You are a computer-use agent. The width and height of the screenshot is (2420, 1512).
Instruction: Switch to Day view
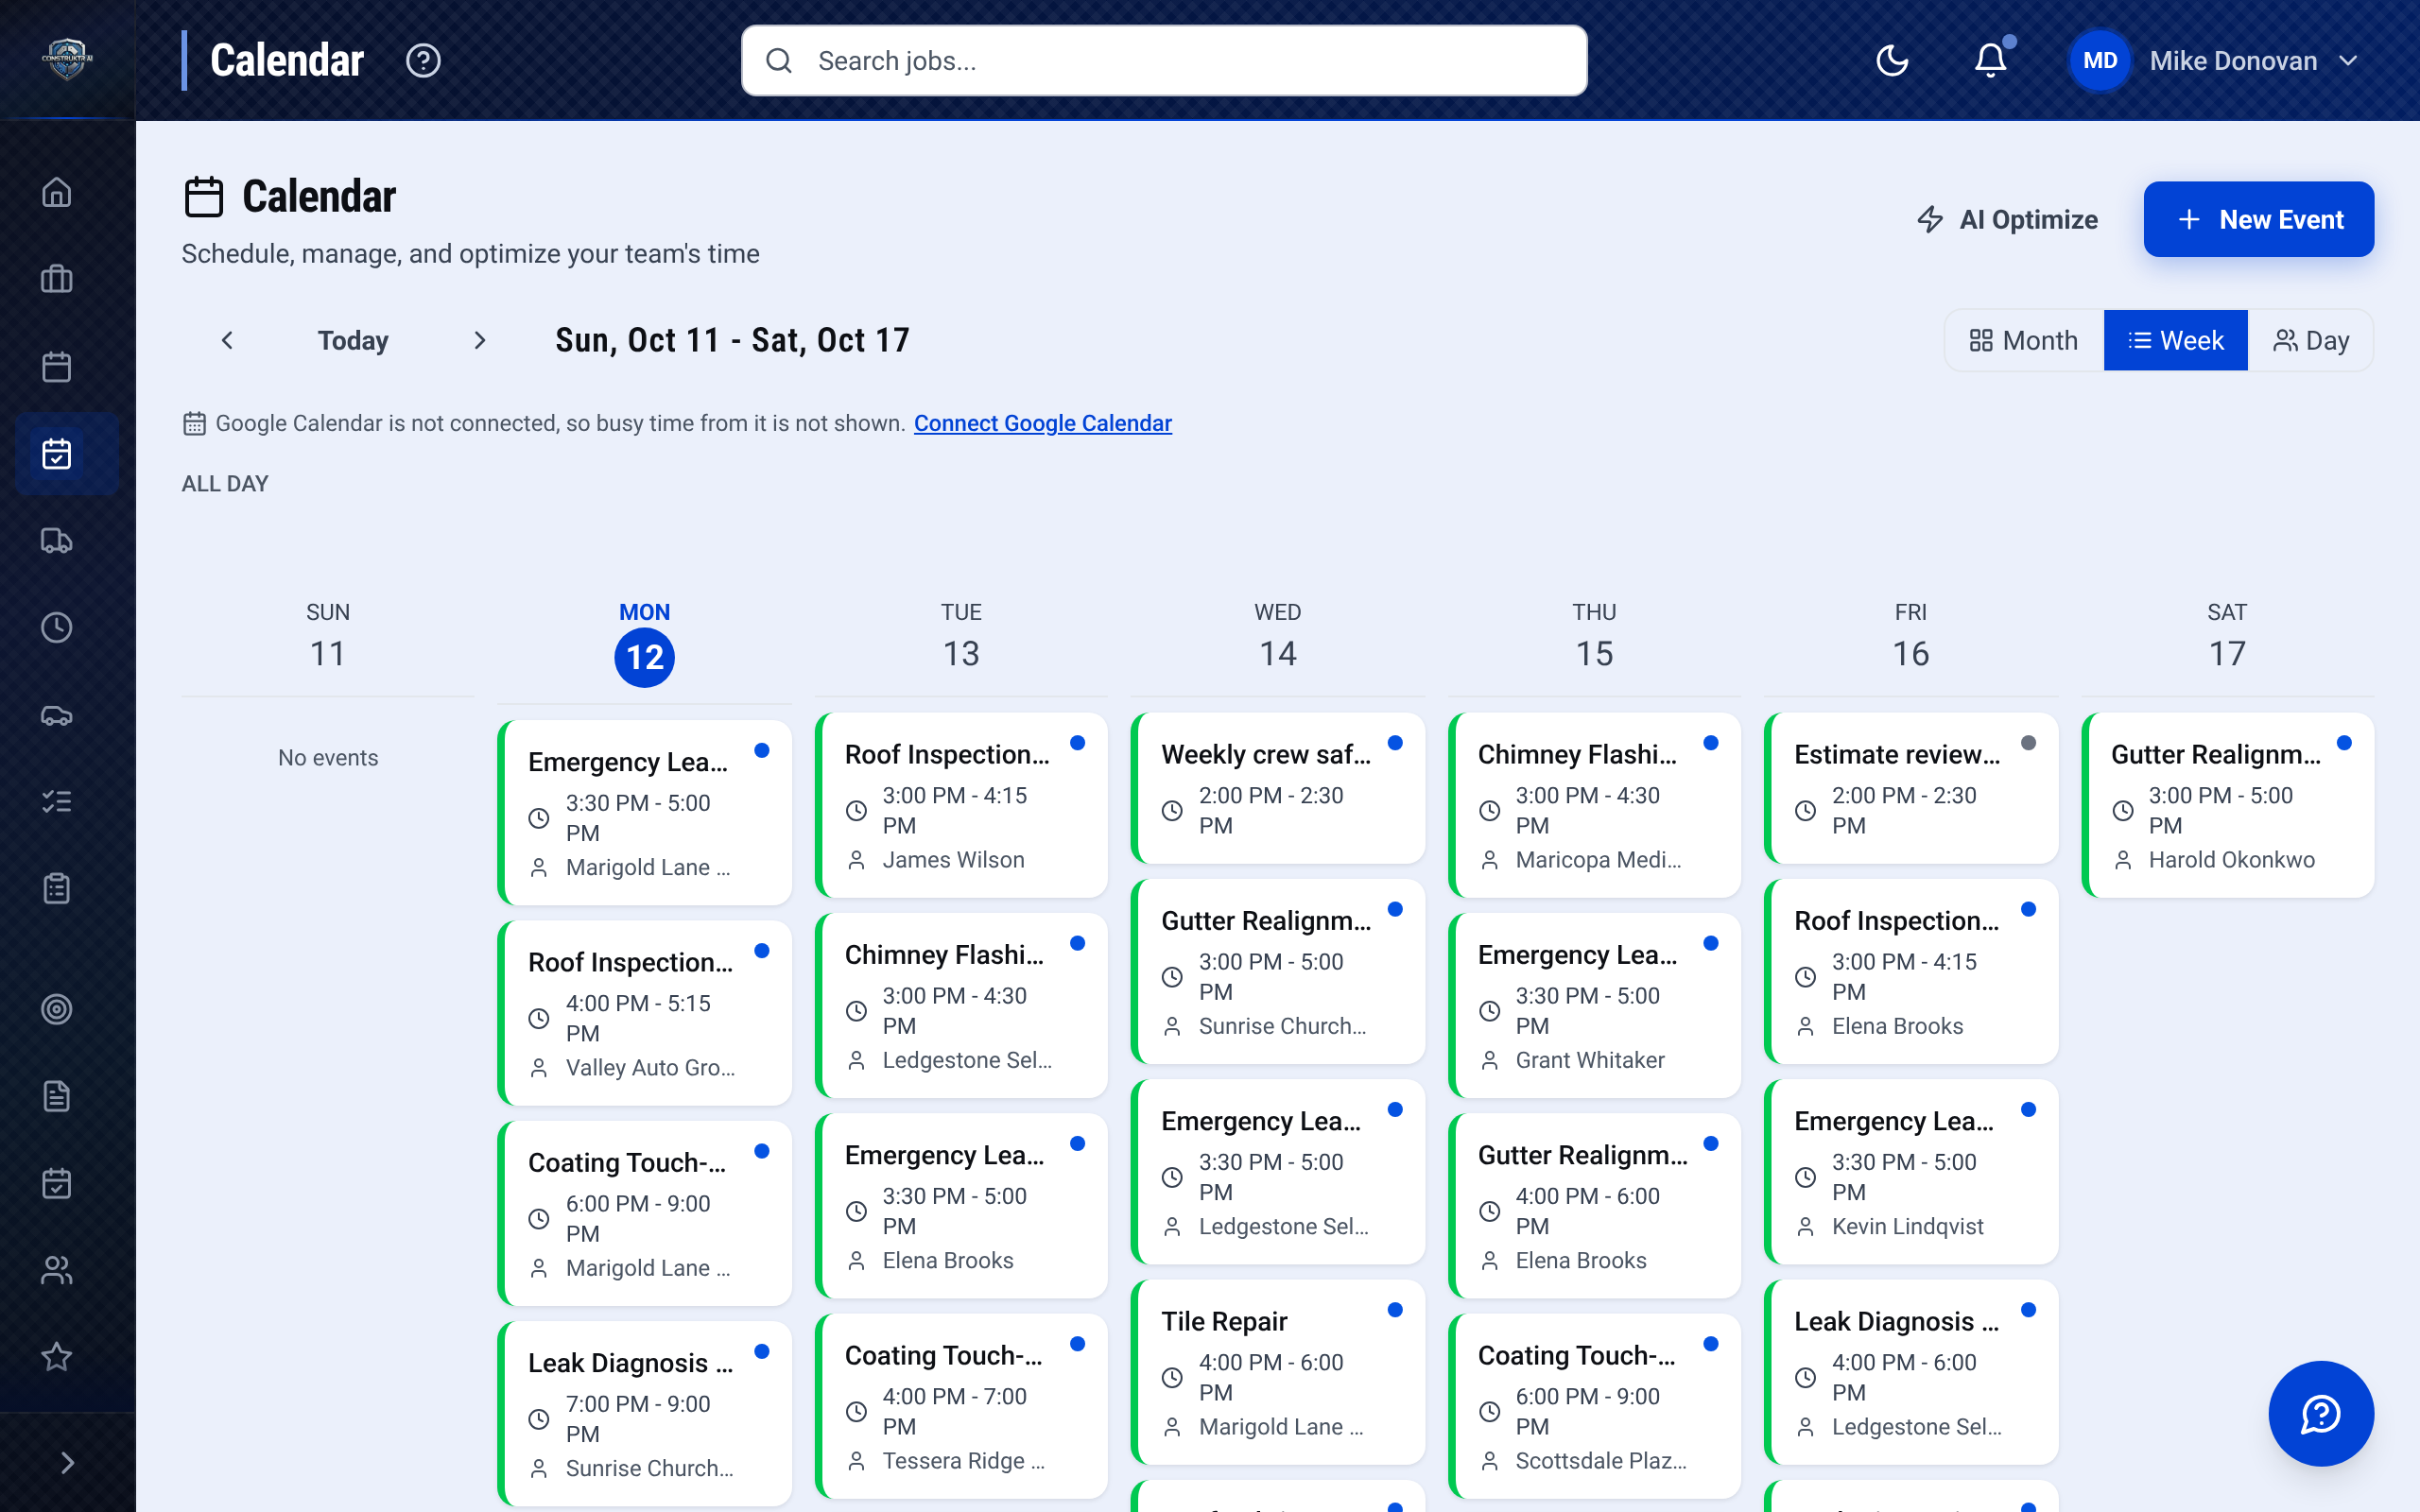point(2310,341)
